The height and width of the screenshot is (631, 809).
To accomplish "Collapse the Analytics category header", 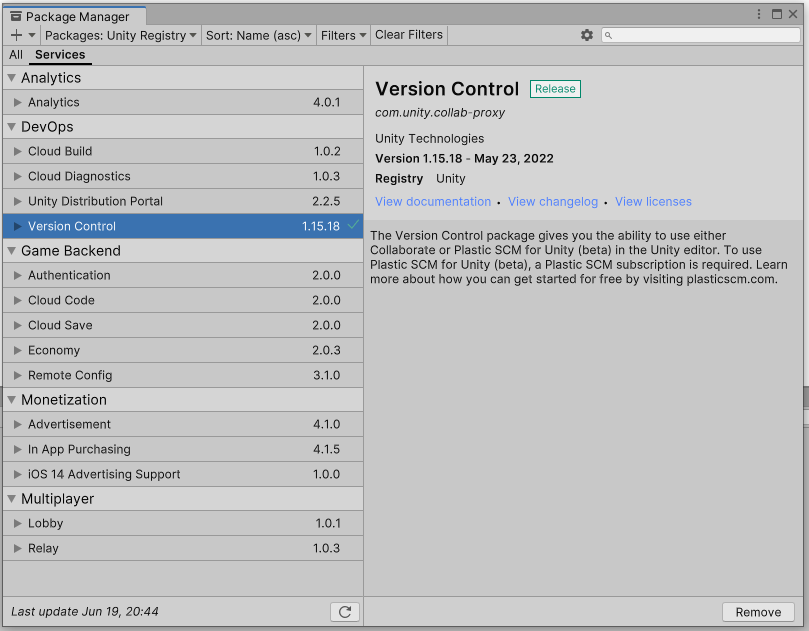I will tap(183, 78).
